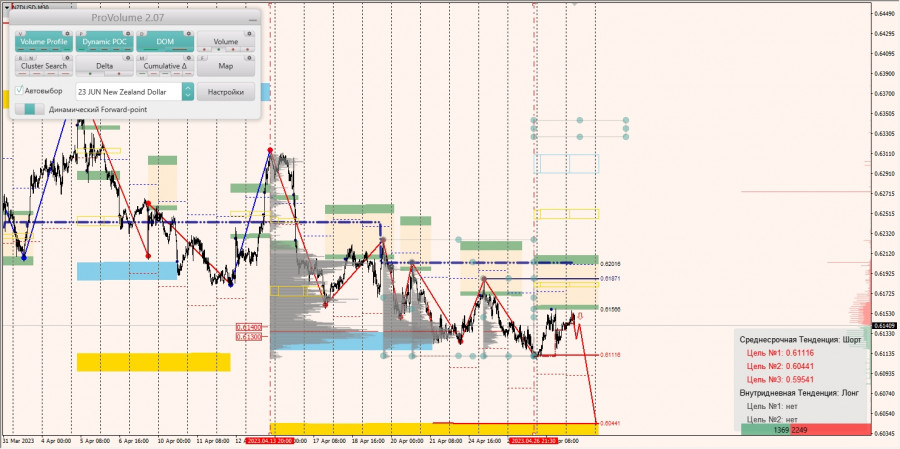
Task: Click the red-dot segment under Delta
Action: [x=119, y=73]
